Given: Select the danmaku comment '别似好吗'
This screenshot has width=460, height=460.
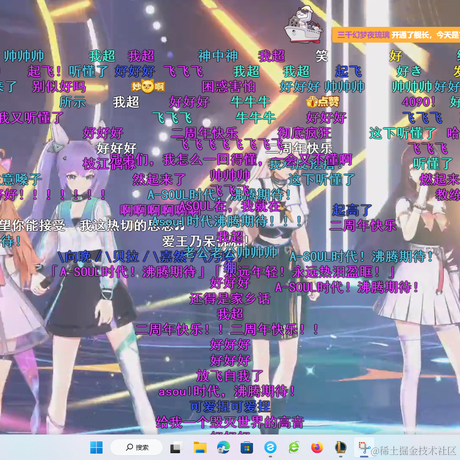Looking at the screenshot, I should pyautogui.click(x=59, y=87).
